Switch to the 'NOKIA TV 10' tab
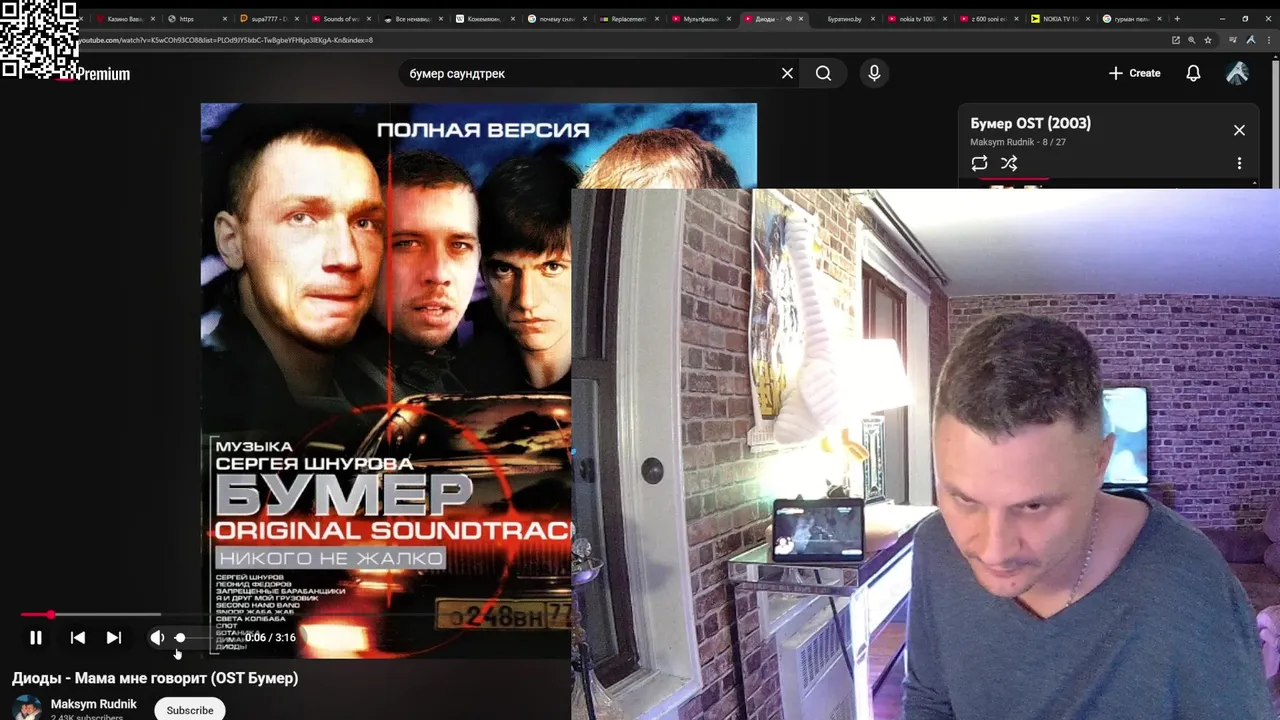 1059,19
